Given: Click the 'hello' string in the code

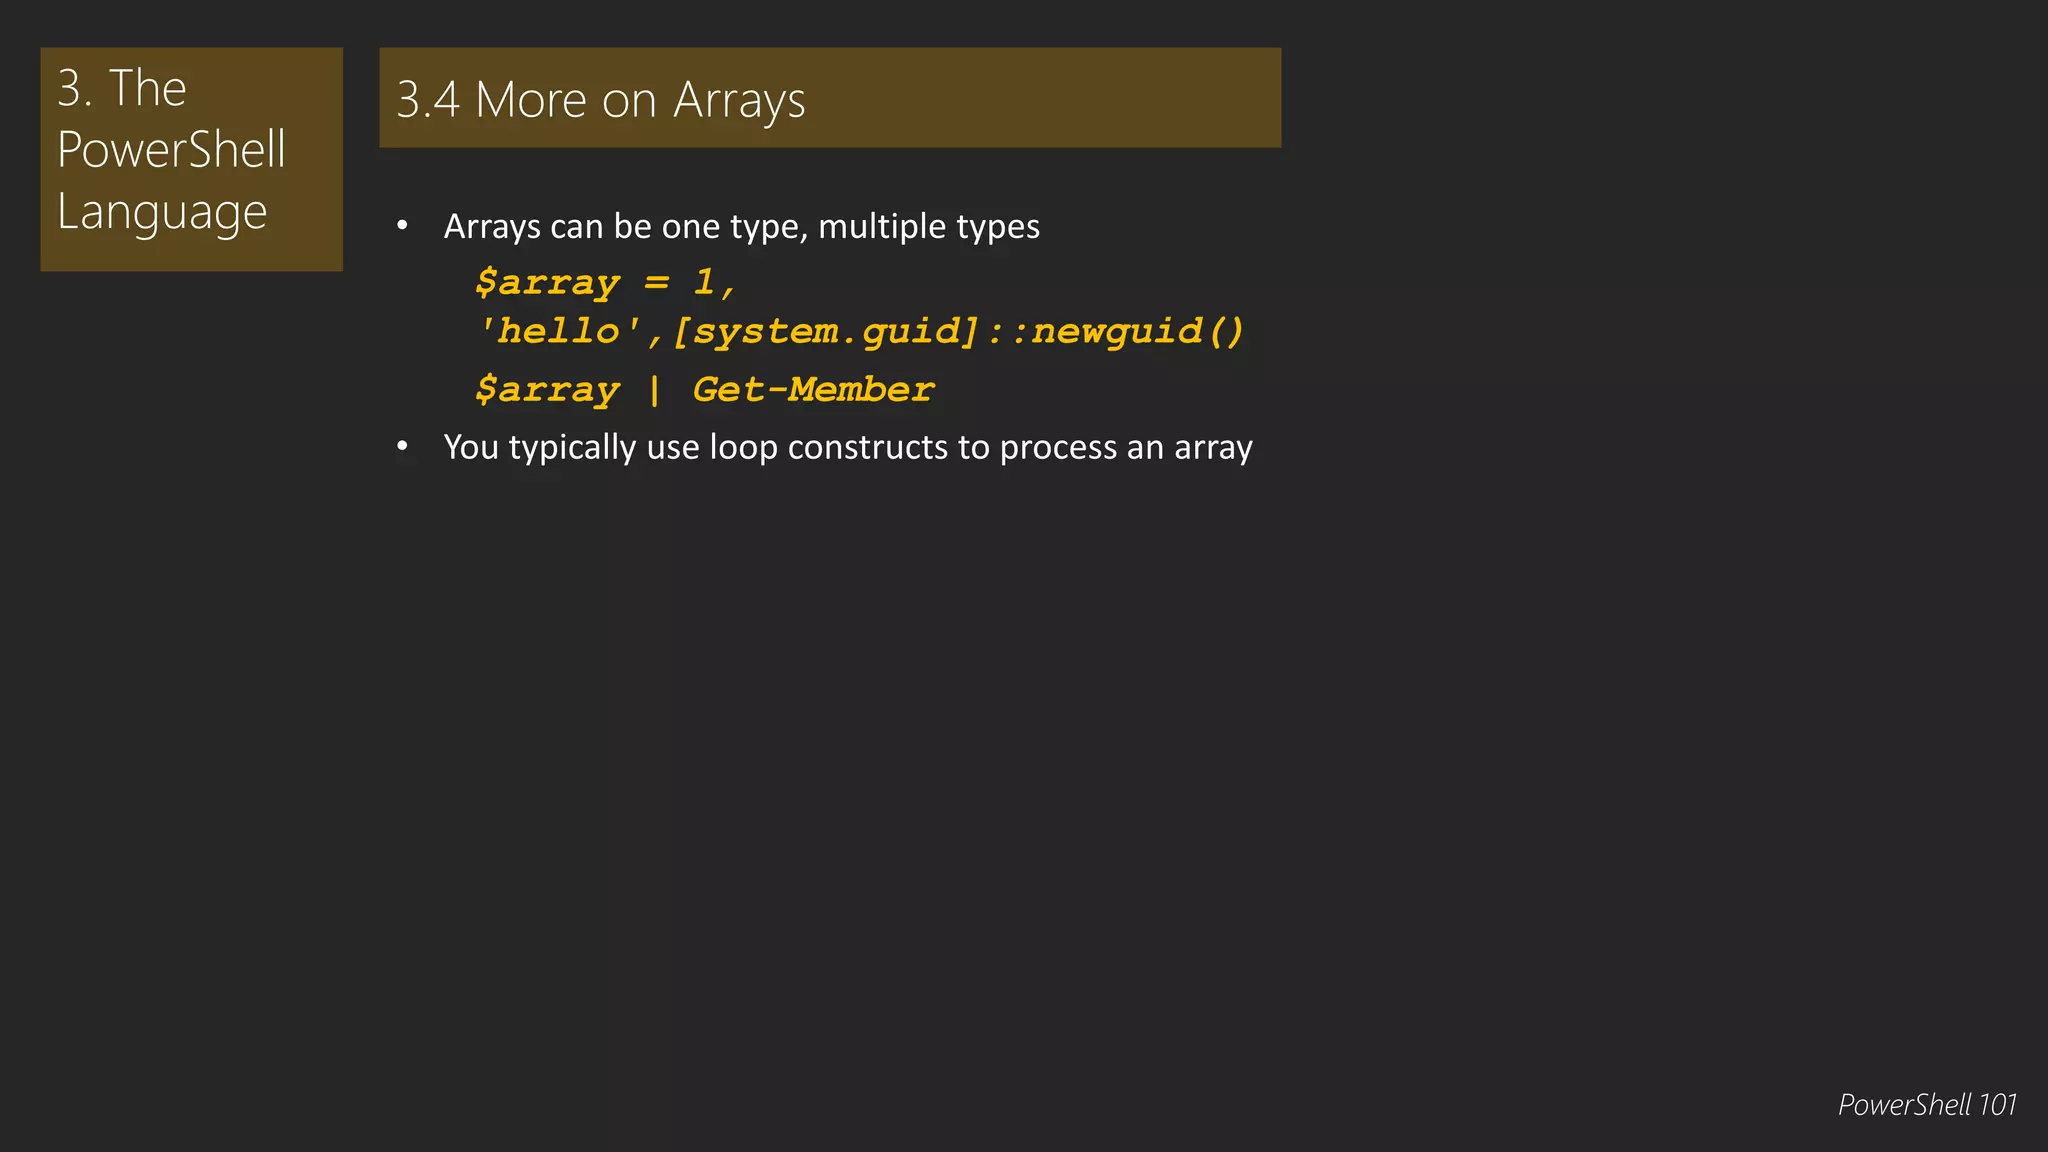Looking at the screenshot, I should point(559,331).
